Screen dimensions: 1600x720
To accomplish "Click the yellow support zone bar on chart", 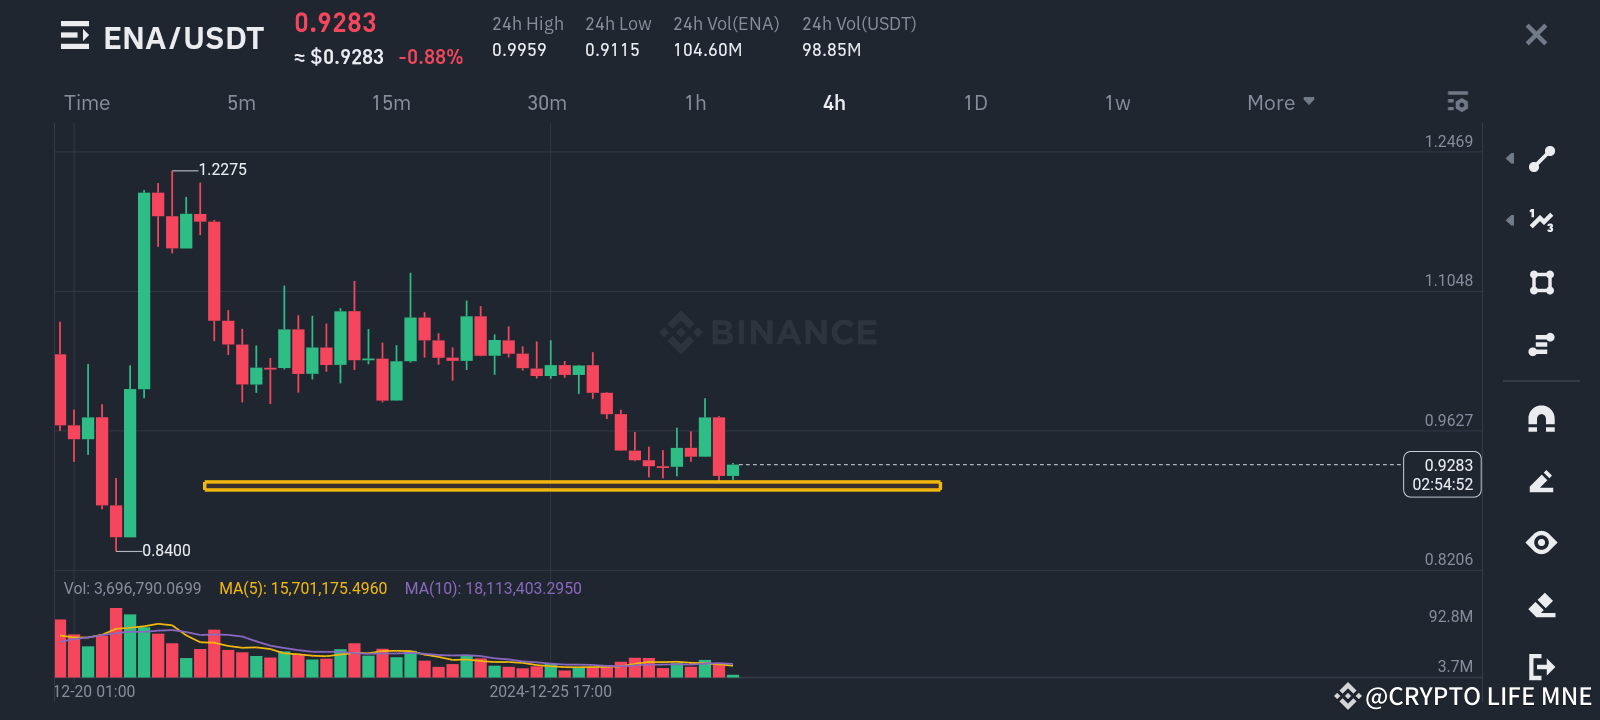I will 570,485.
